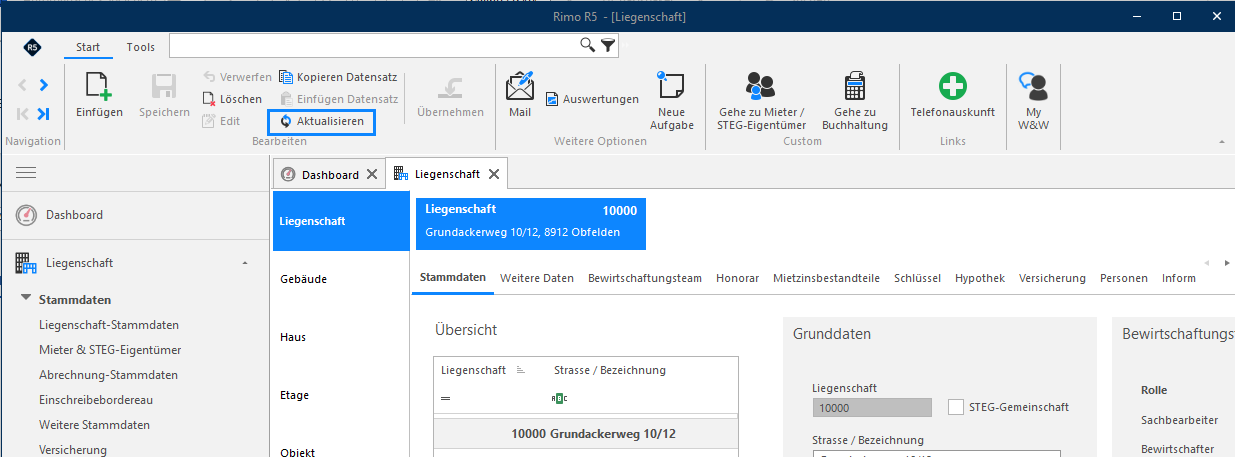Open Telefonauskunft green plus icon

point(952,86)
